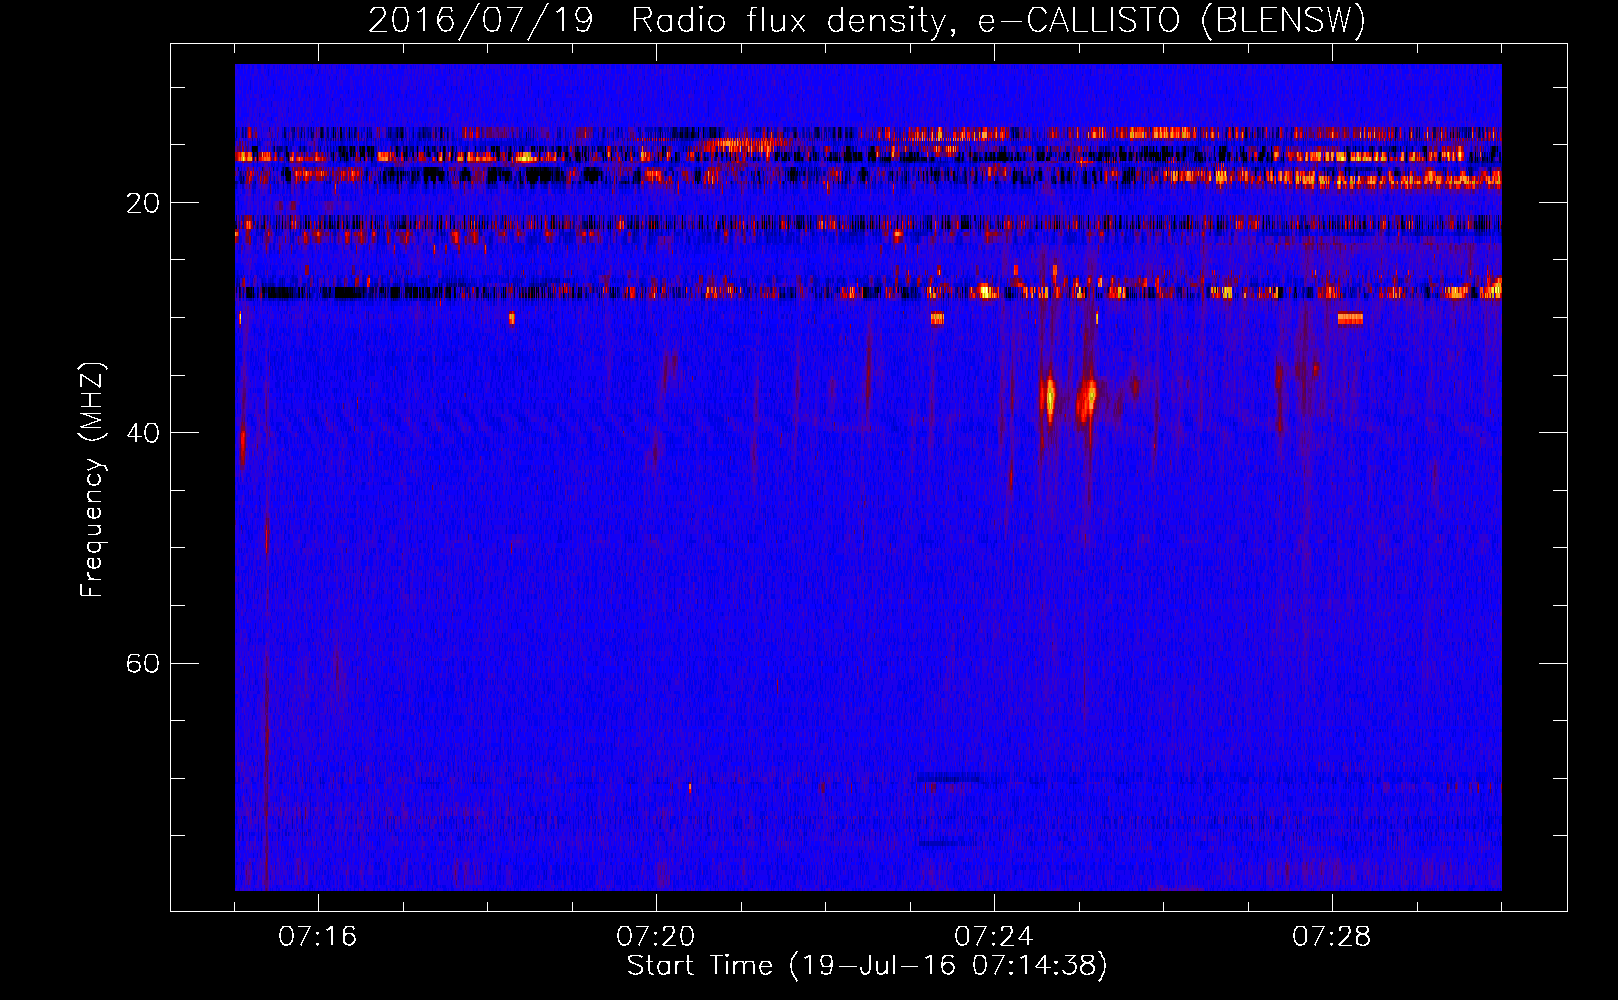
Task: Select the 'e-CALLISTO (BLENSW)' title text
Action: click(x=1172, y=21)
